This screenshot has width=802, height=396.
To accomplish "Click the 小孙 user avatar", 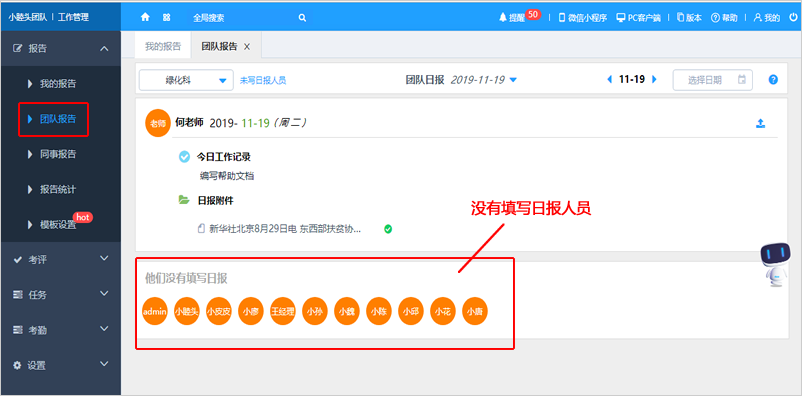I will [x=315, y=311].
